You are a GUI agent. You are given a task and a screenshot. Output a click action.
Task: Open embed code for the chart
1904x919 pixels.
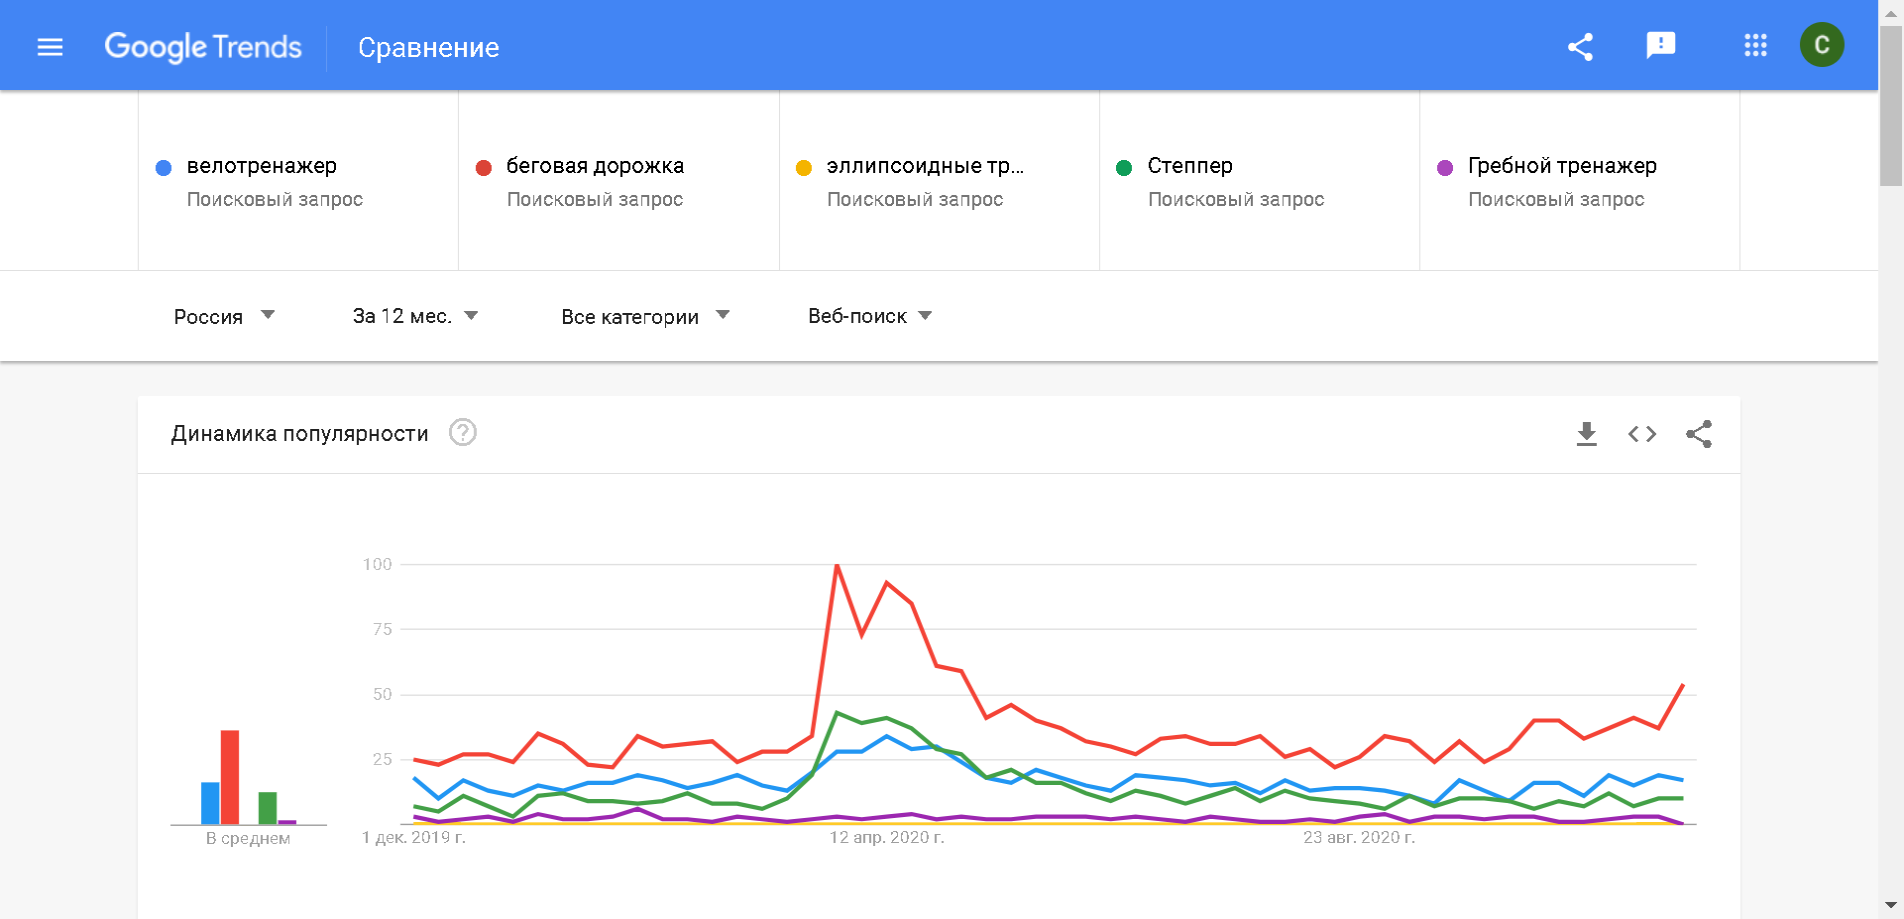click(x=1642, y=434)
